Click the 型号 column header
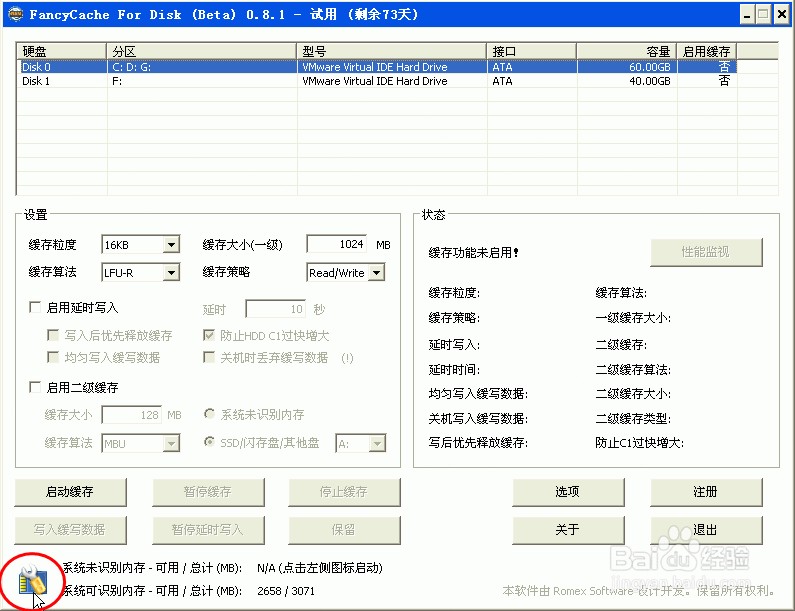795x611 pixels. [x=391, y=51]
